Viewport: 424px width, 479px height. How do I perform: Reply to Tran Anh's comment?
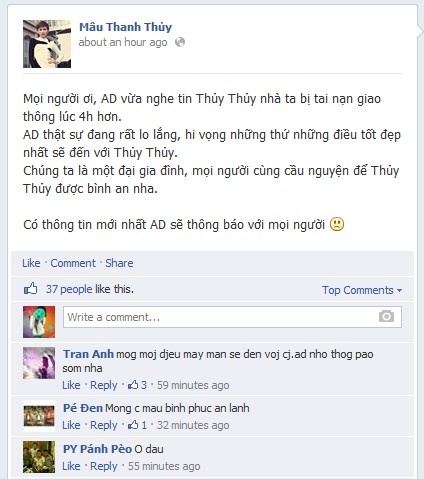pos(104,385)
